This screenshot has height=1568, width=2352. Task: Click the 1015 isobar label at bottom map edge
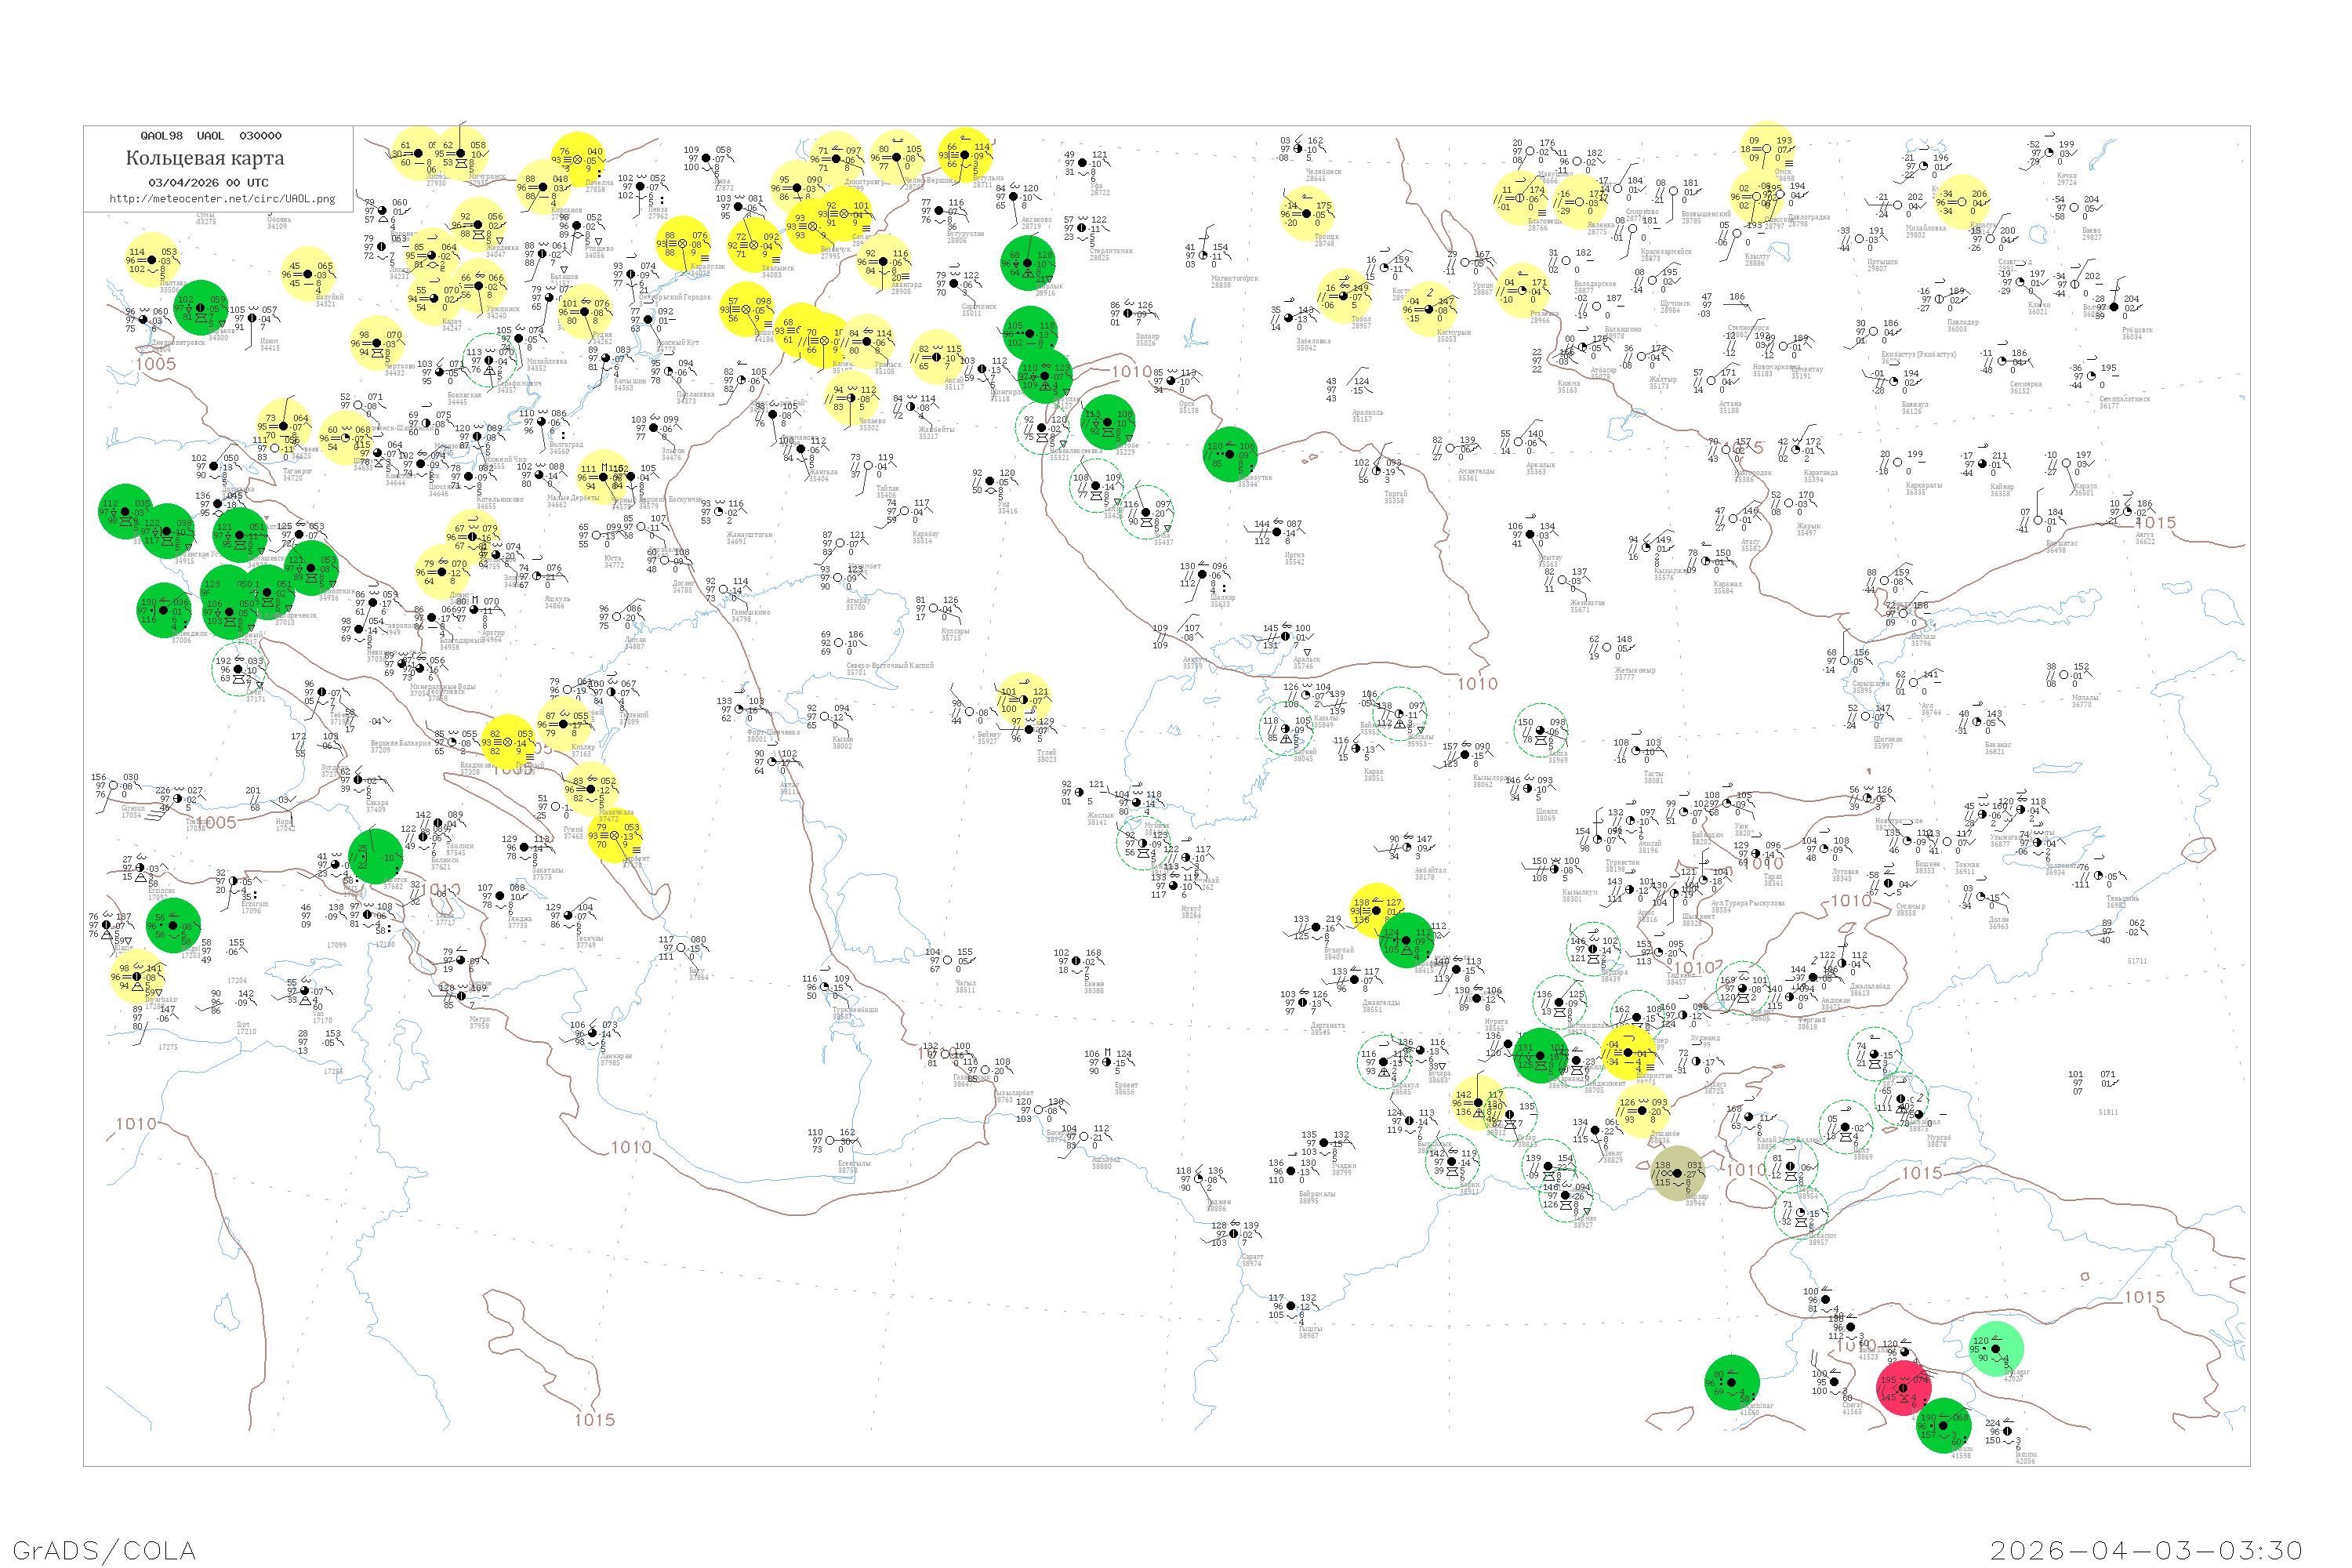pos(594,1420)
